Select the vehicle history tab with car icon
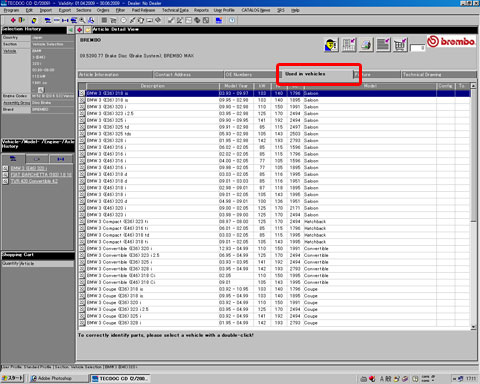This screenshot has height=384, width=480. [13, 159]
